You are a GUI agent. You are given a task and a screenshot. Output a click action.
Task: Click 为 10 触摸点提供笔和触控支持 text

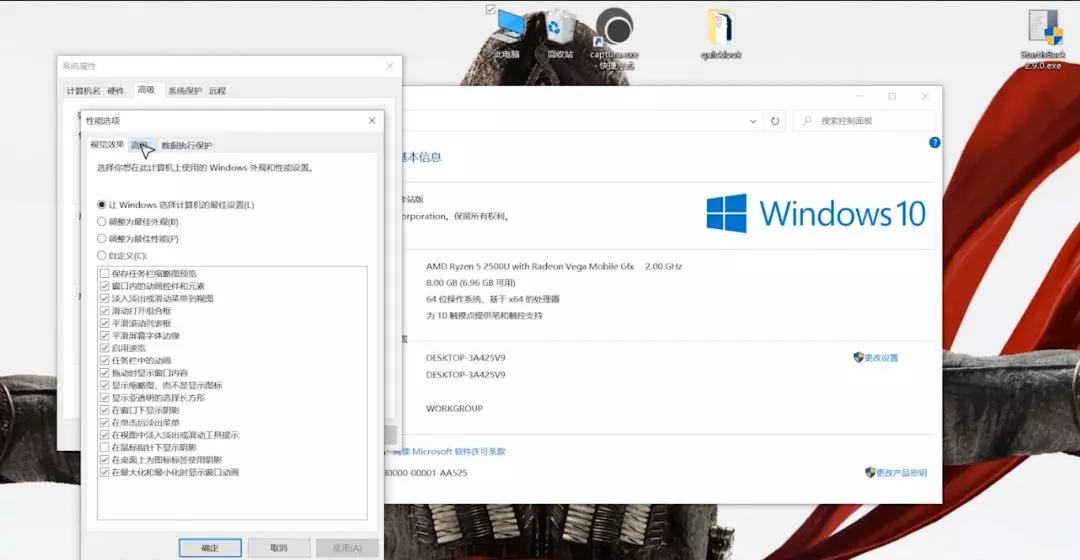click(484, 315)
